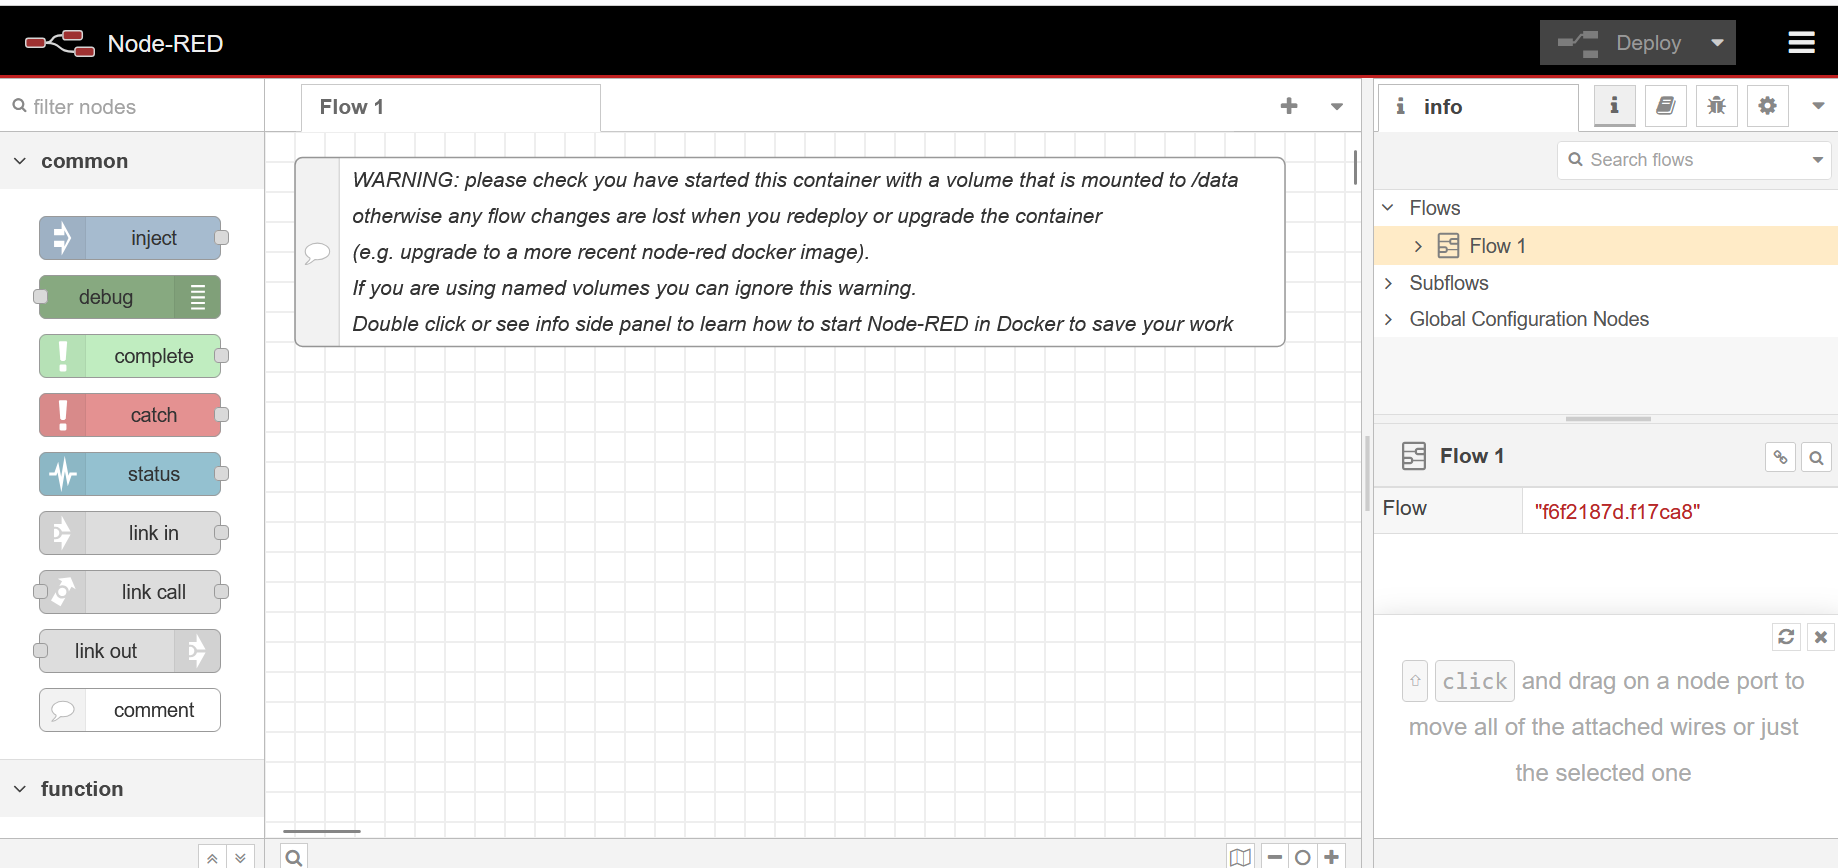Select the link out node
The width and height of the screenshot is (1838, 868).
coord(130,651)
